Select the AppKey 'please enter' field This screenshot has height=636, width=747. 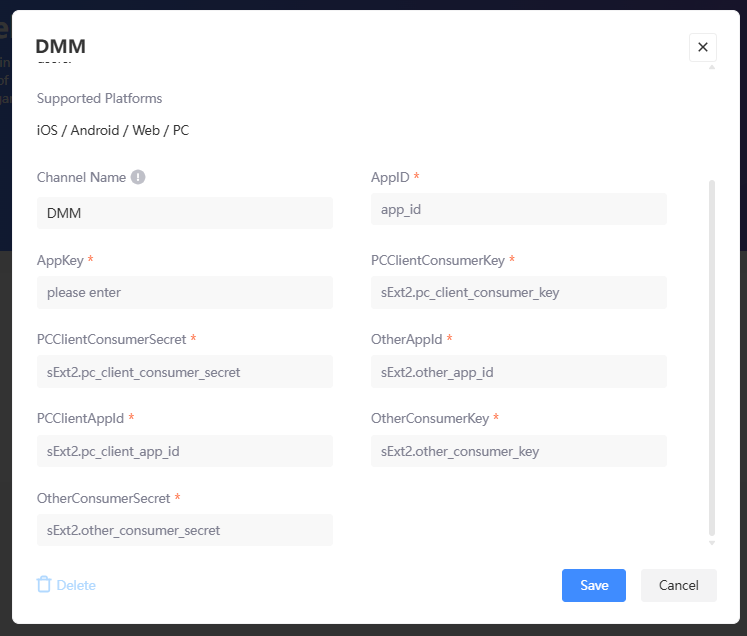(x=184, y=293)
